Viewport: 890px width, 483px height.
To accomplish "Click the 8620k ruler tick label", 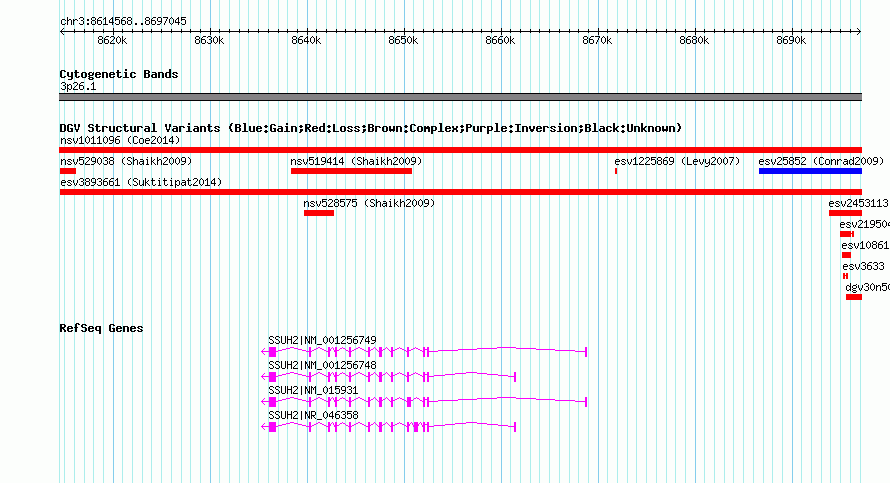I will (x=112, y=41).
